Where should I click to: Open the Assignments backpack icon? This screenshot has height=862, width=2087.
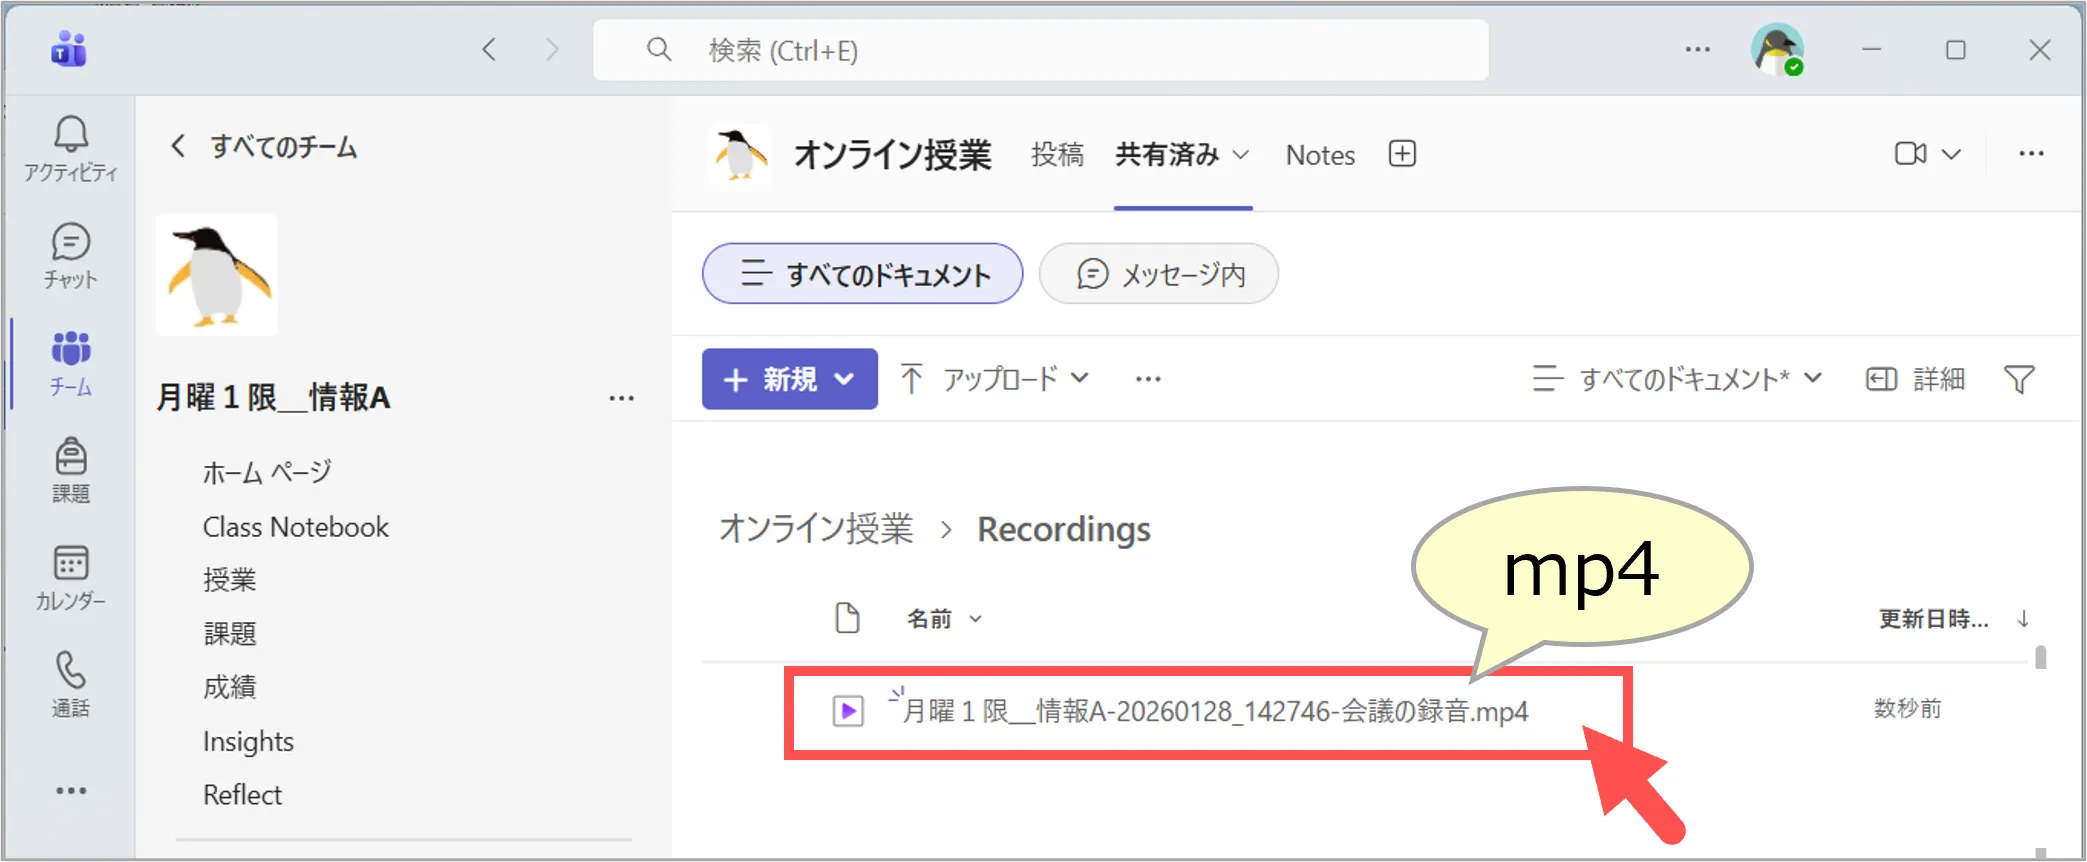(70, 469)
